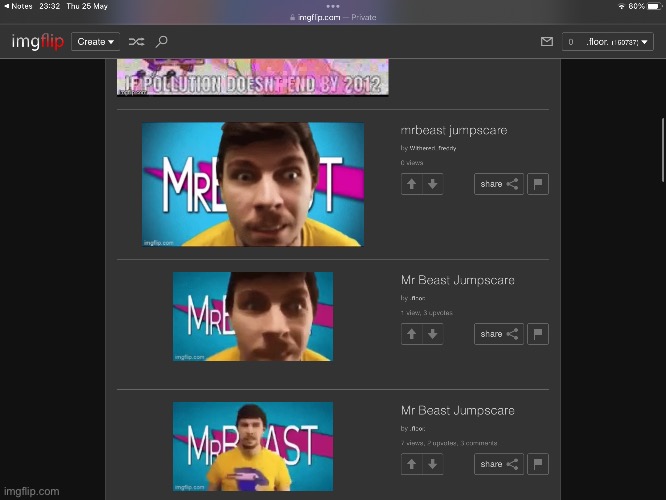The image size is (666, 500).
Task: Open the mail notifications envelope
Action: click(x=547, y=42)
